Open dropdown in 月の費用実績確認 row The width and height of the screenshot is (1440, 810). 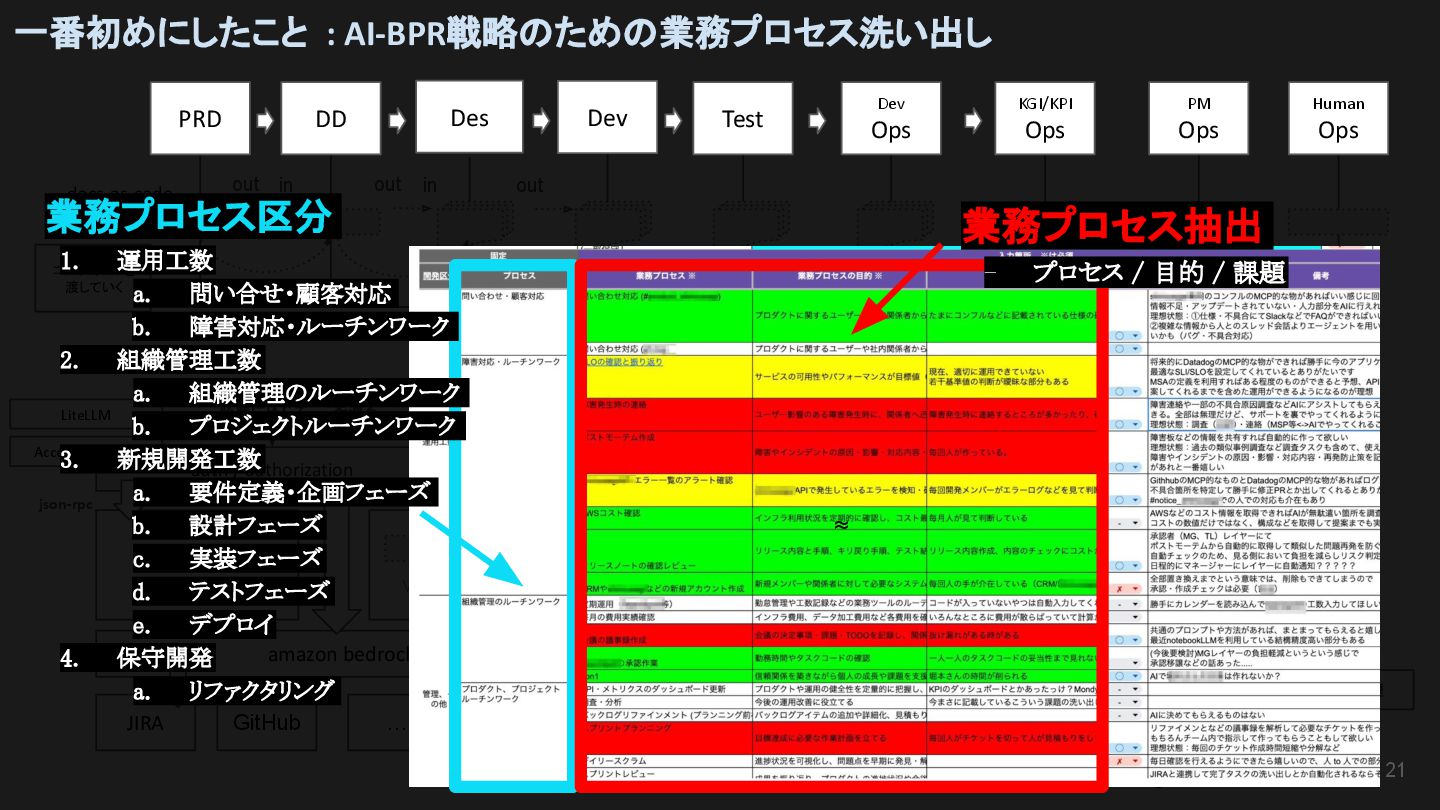[1127, 617]
